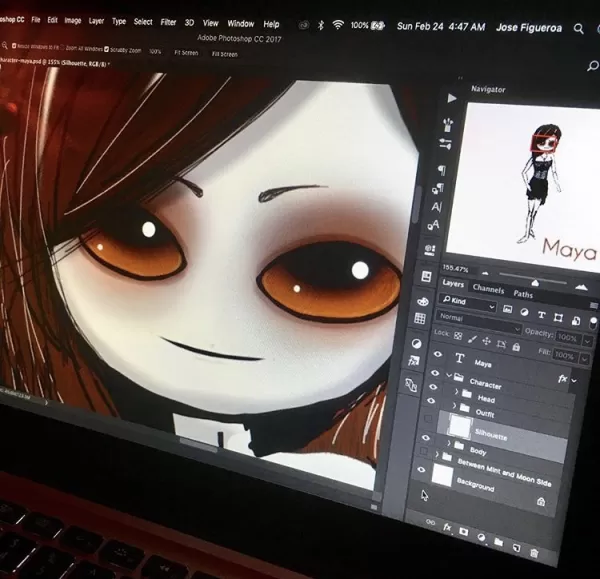Open the Opacity dropdown arrow
This screenshot has height=579, width=600.
coord(587,341)
